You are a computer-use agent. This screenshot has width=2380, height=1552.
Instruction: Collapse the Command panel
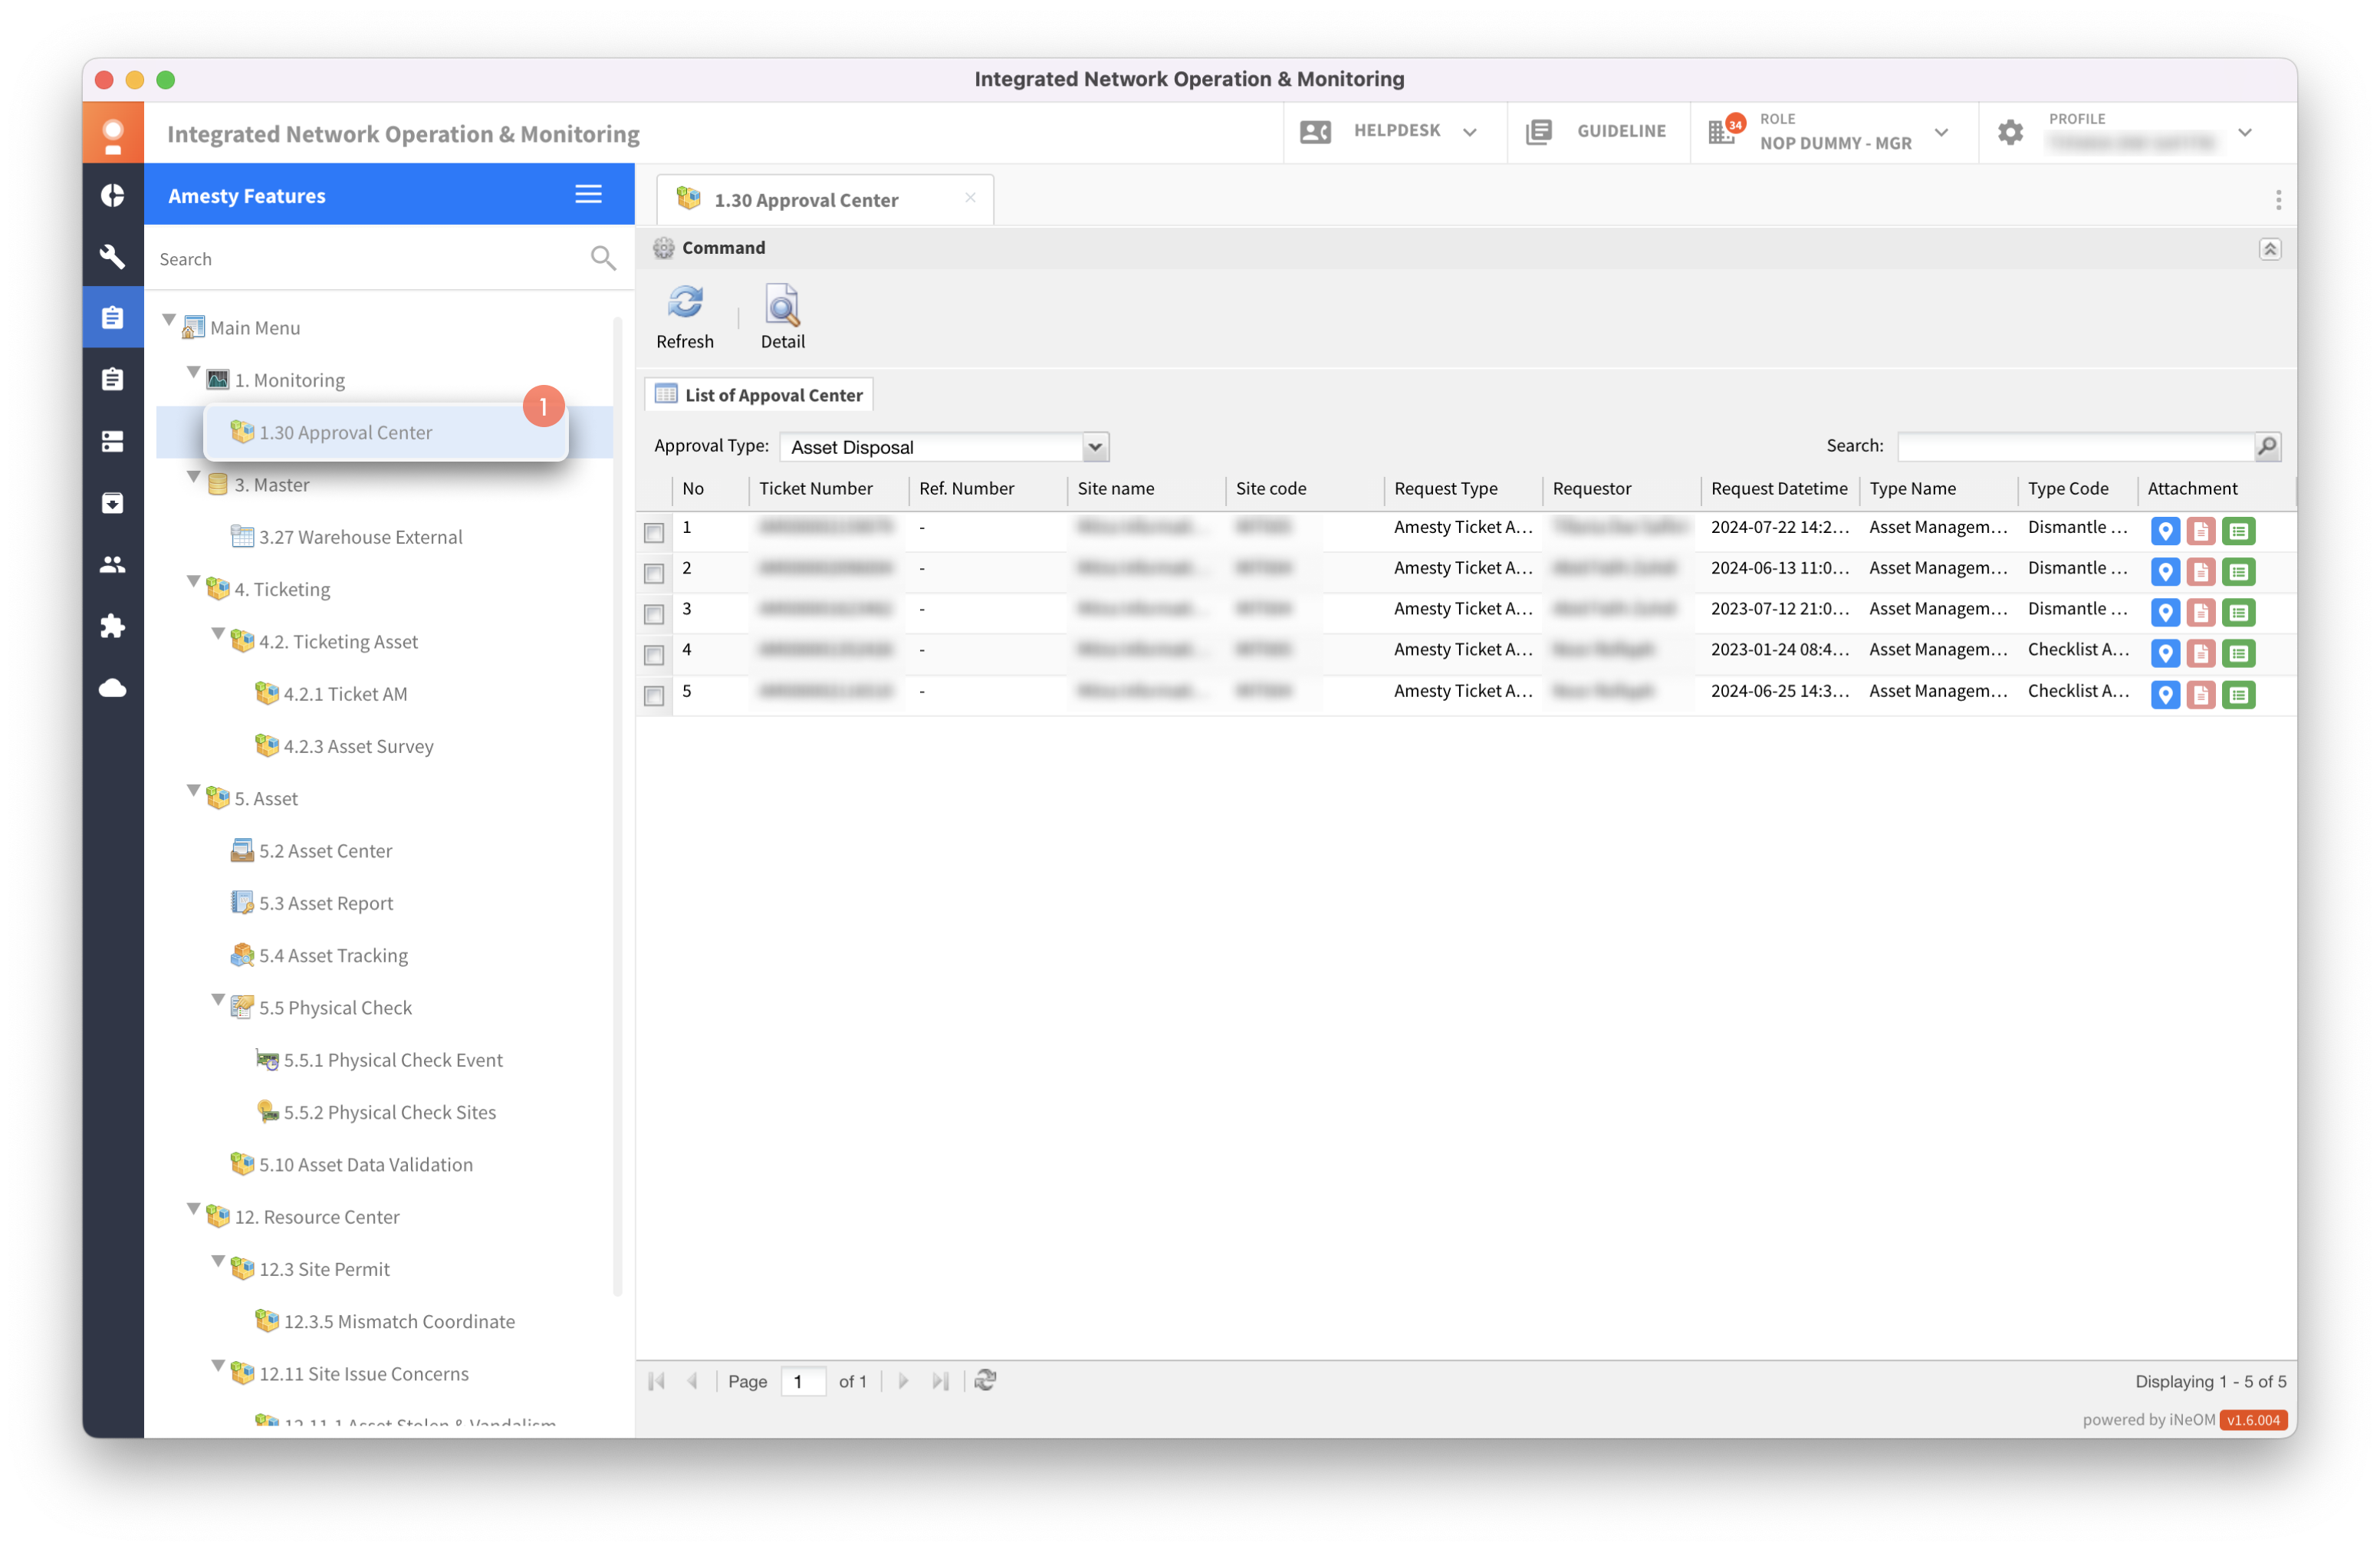tap(2269, 249)
